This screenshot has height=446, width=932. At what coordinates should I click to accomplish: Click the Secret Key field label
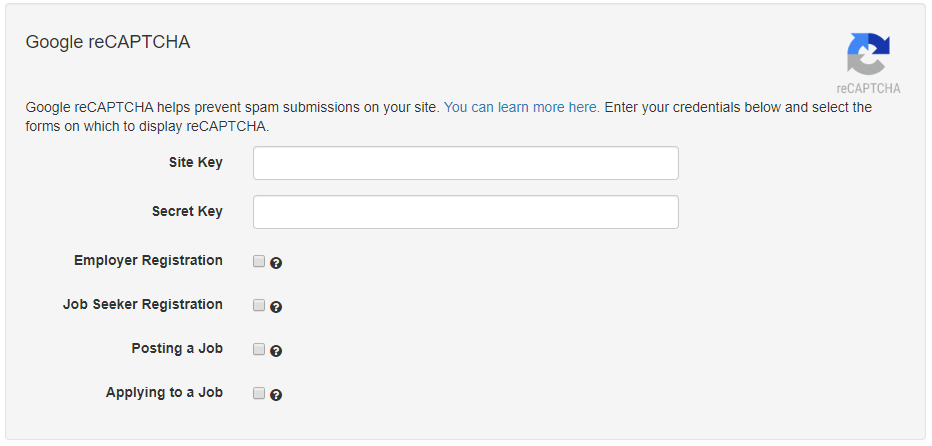[x=187, y=211]
